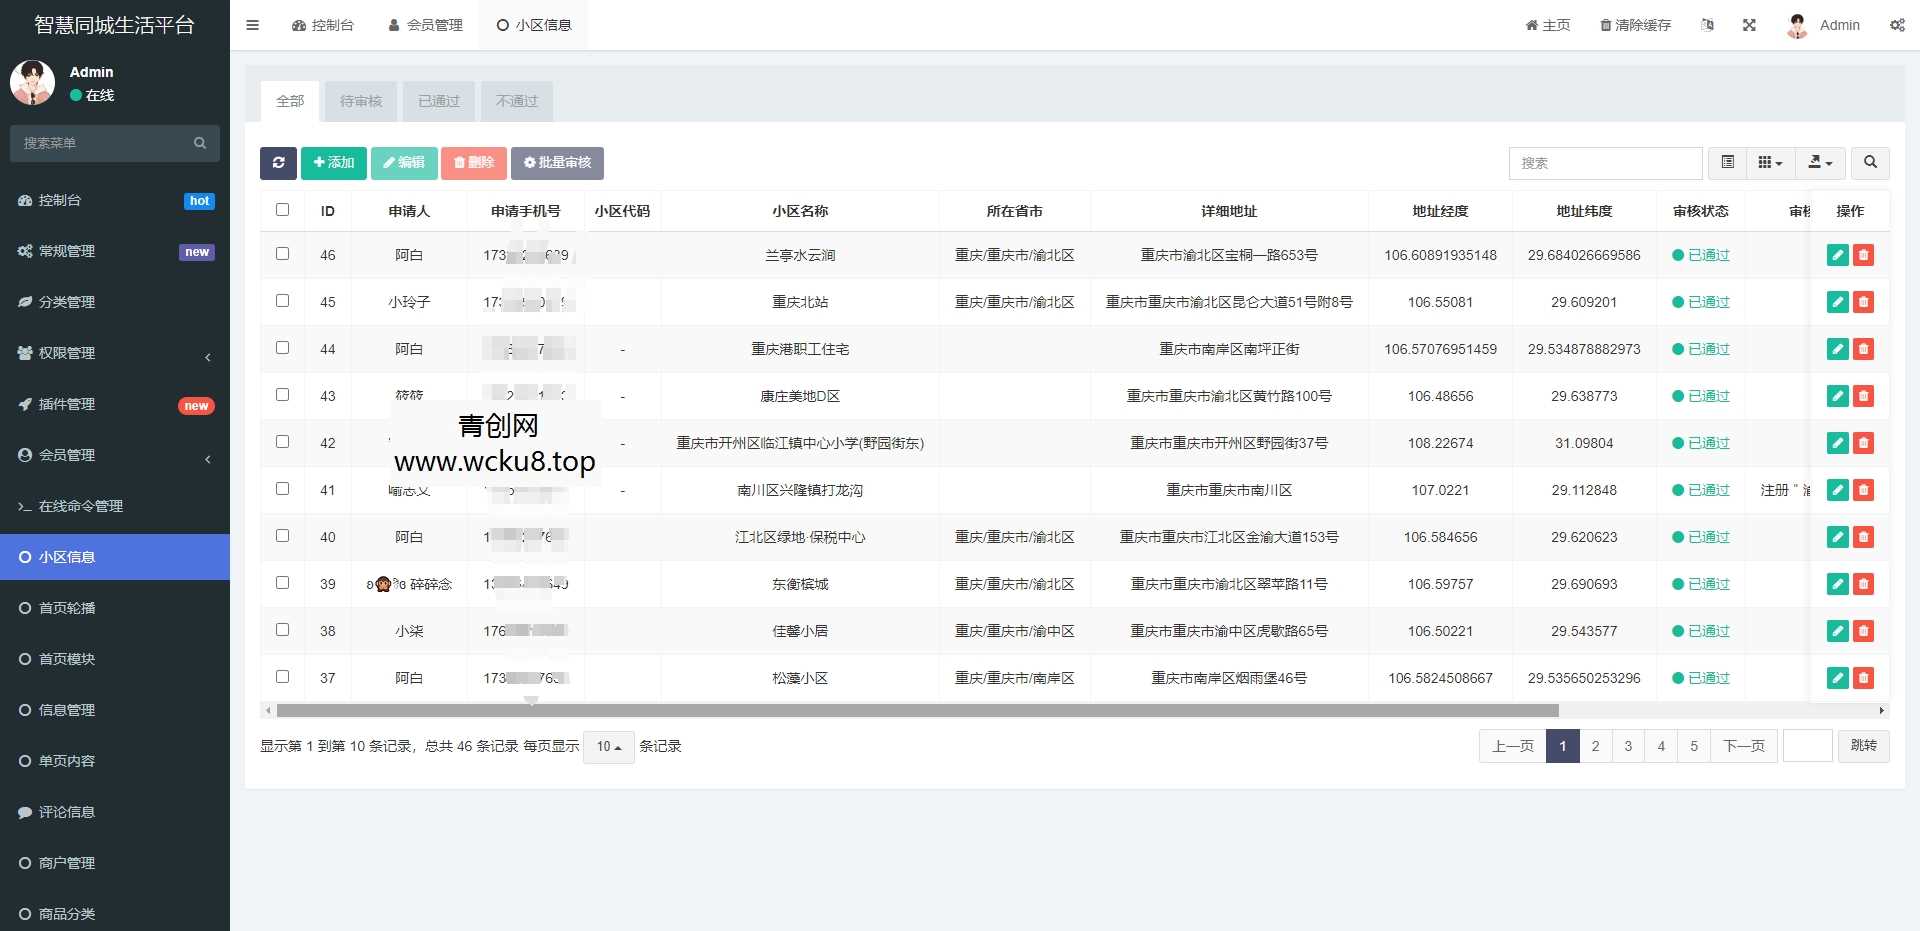The height and width of the screenshot is (931, 1920).
Task: Open the settings gear icon top right
Action: point(1897,25)
